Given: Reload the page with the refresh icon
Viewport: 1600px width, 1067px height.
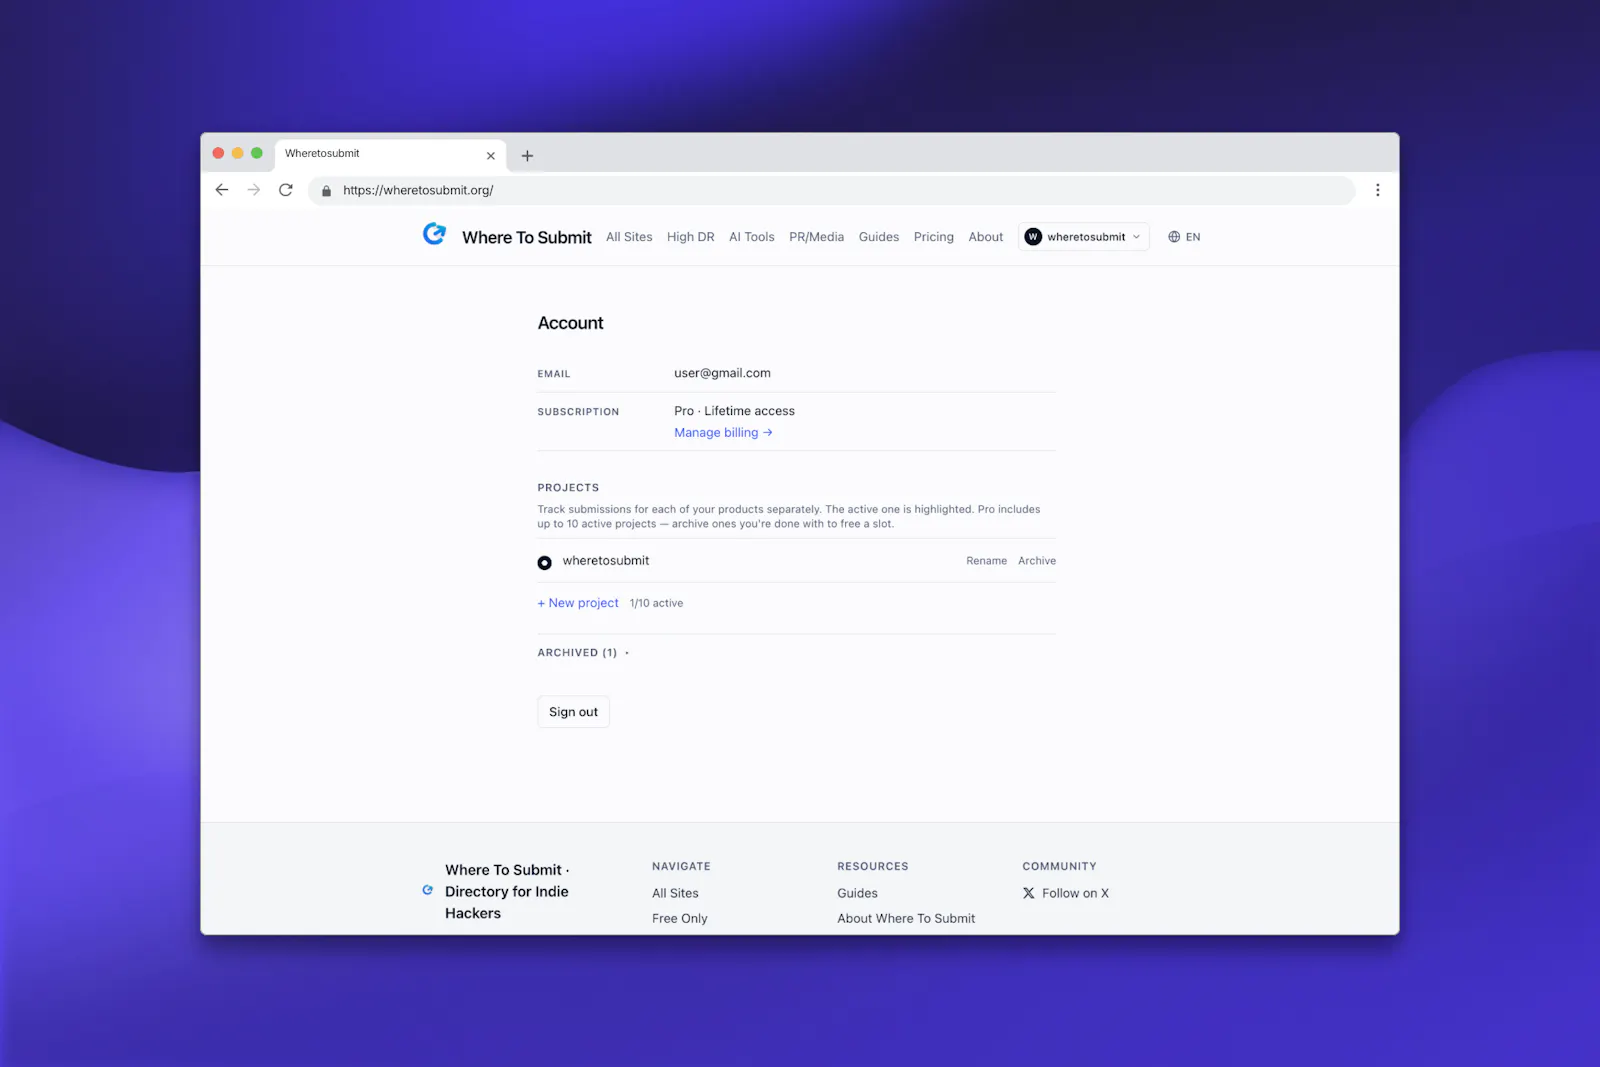Looking at the screenshot, I should (x=286, y=190).
